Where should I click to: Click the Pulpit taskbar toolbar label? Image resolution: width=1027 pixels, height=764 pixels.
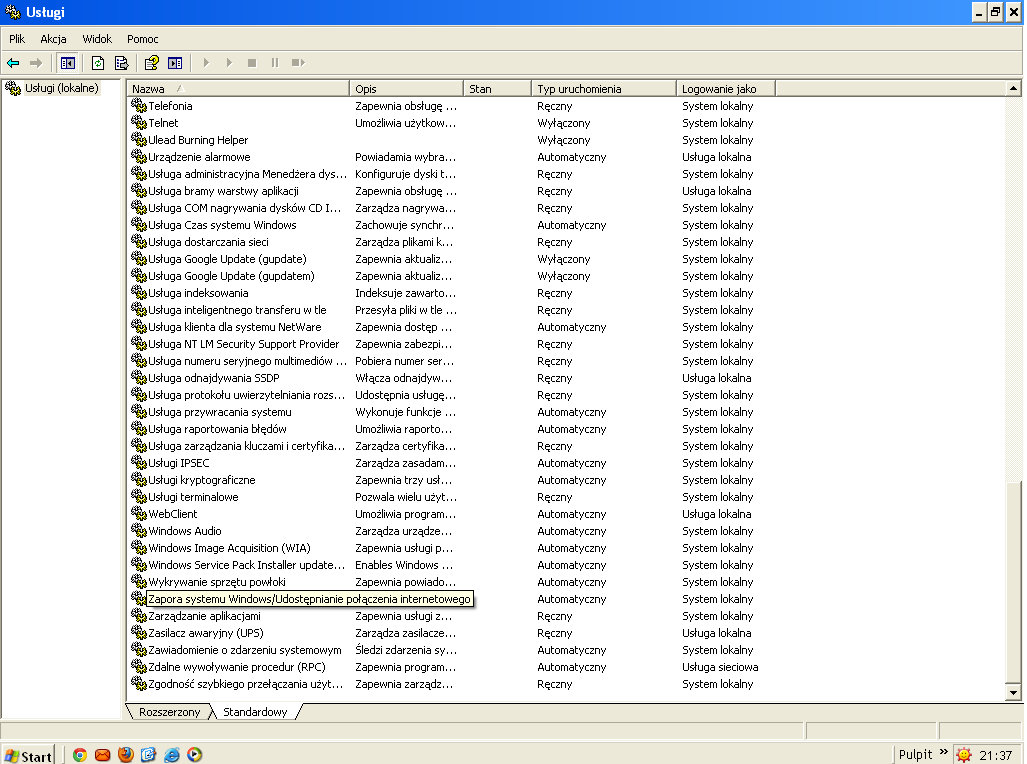pos(915,755)
